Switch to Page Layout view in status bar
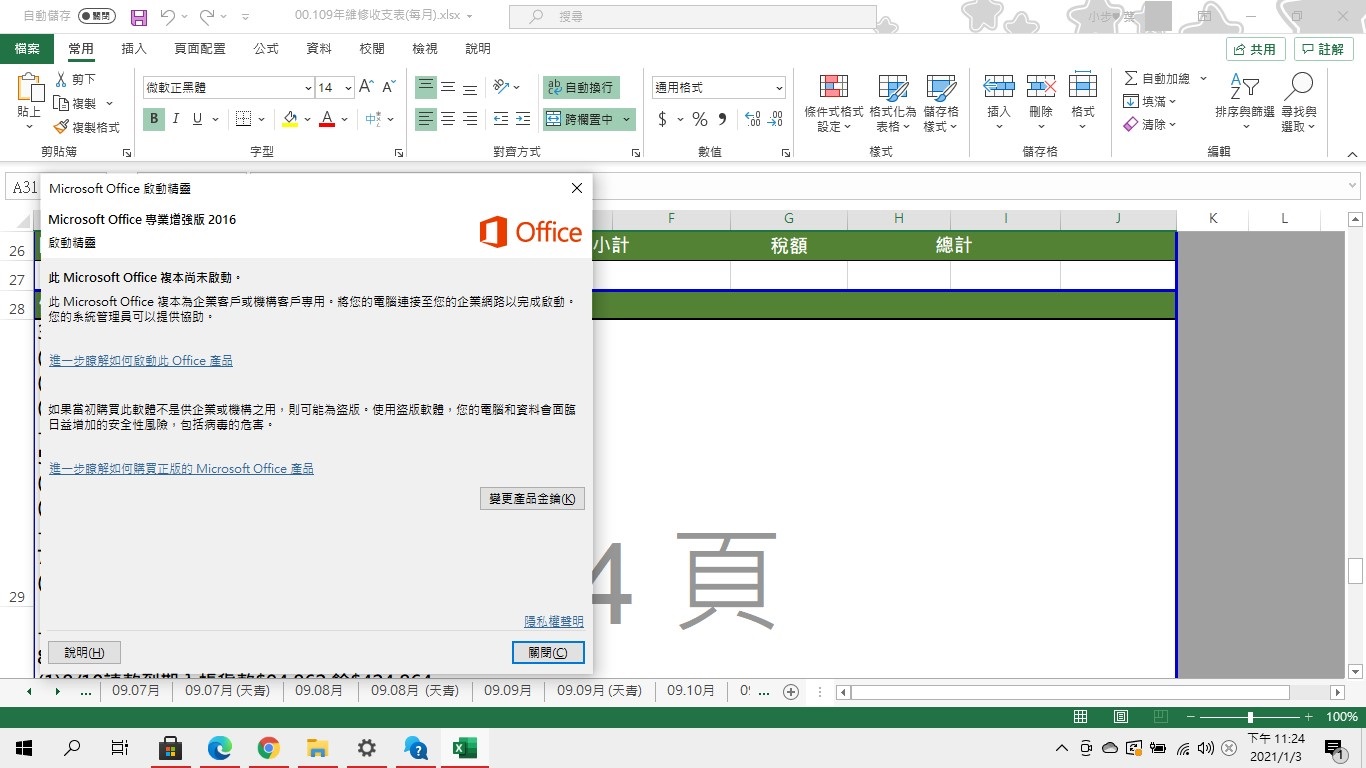 1122,717
